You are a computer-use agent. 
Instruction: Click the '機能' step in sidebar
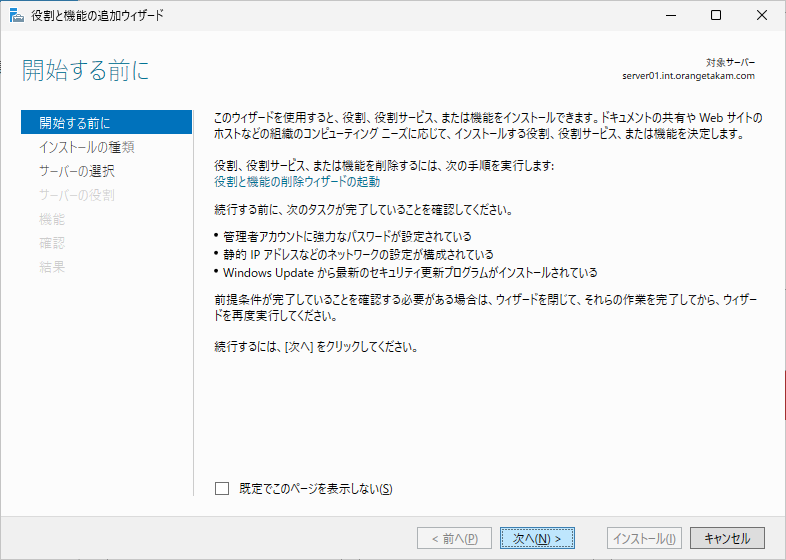[x=52, y=219]
